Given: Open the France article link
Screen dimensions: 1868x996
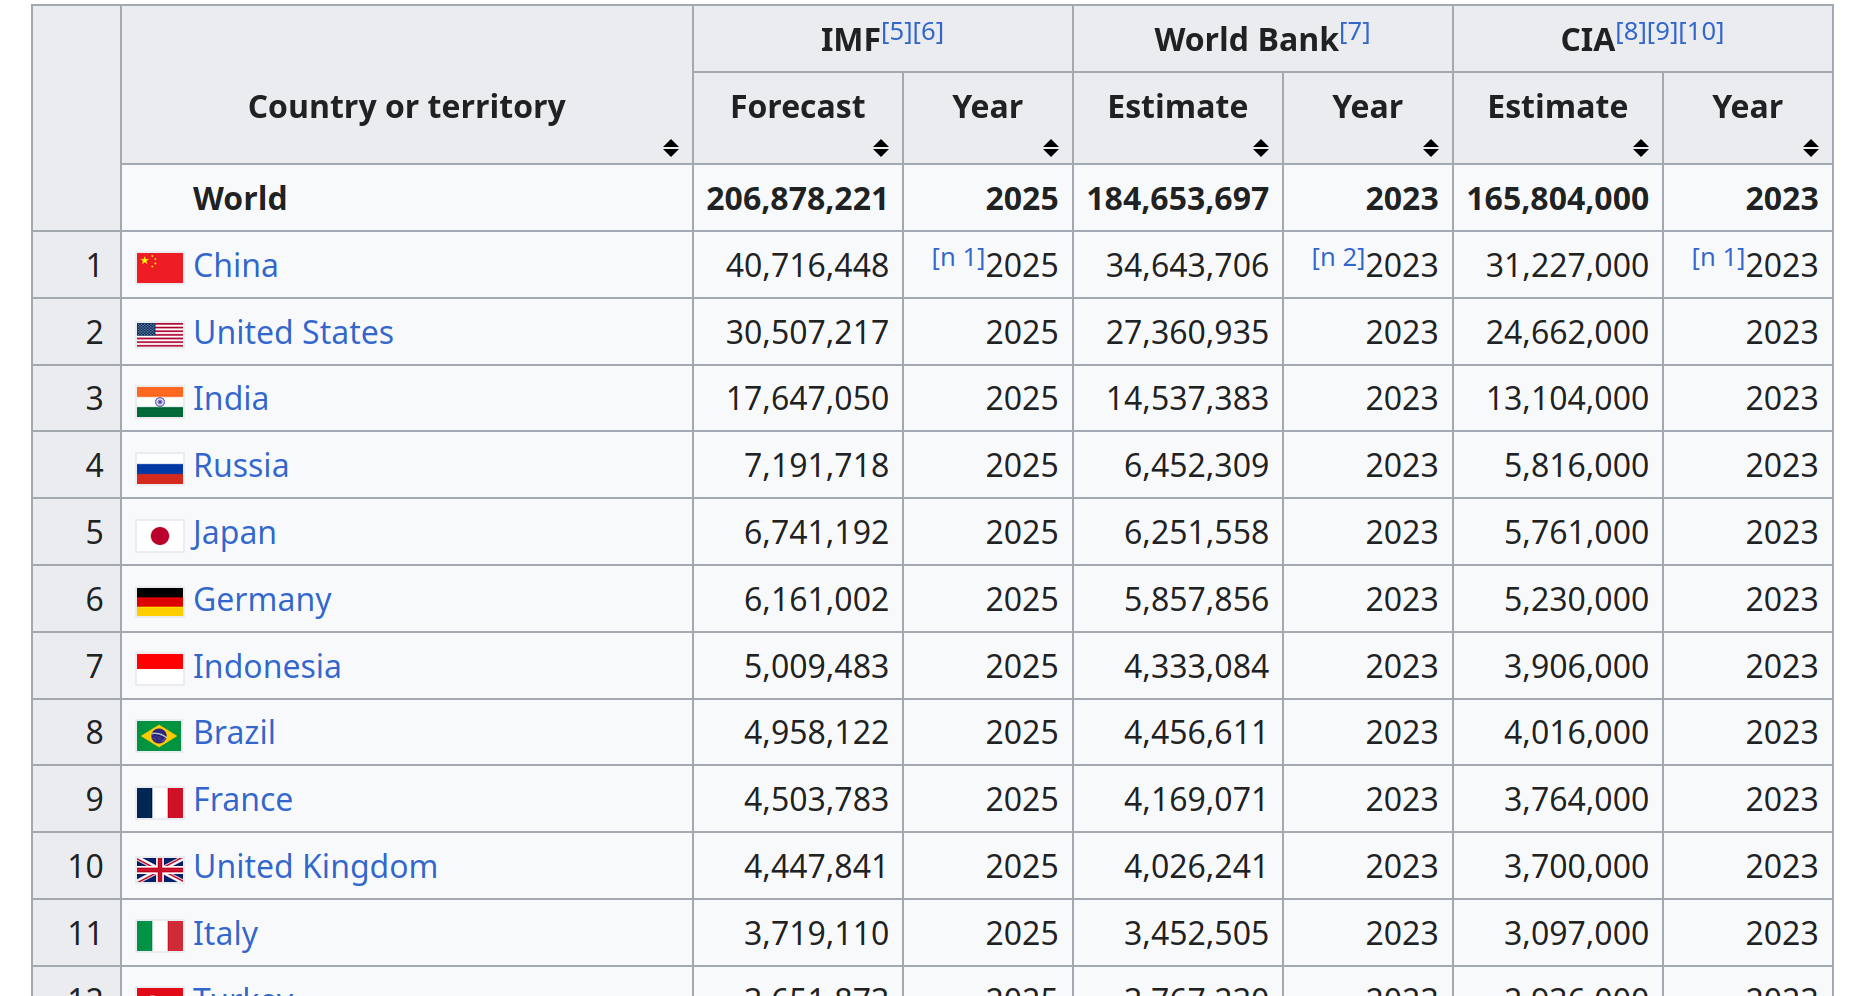Looking at the screenshot, I should 243,800.
